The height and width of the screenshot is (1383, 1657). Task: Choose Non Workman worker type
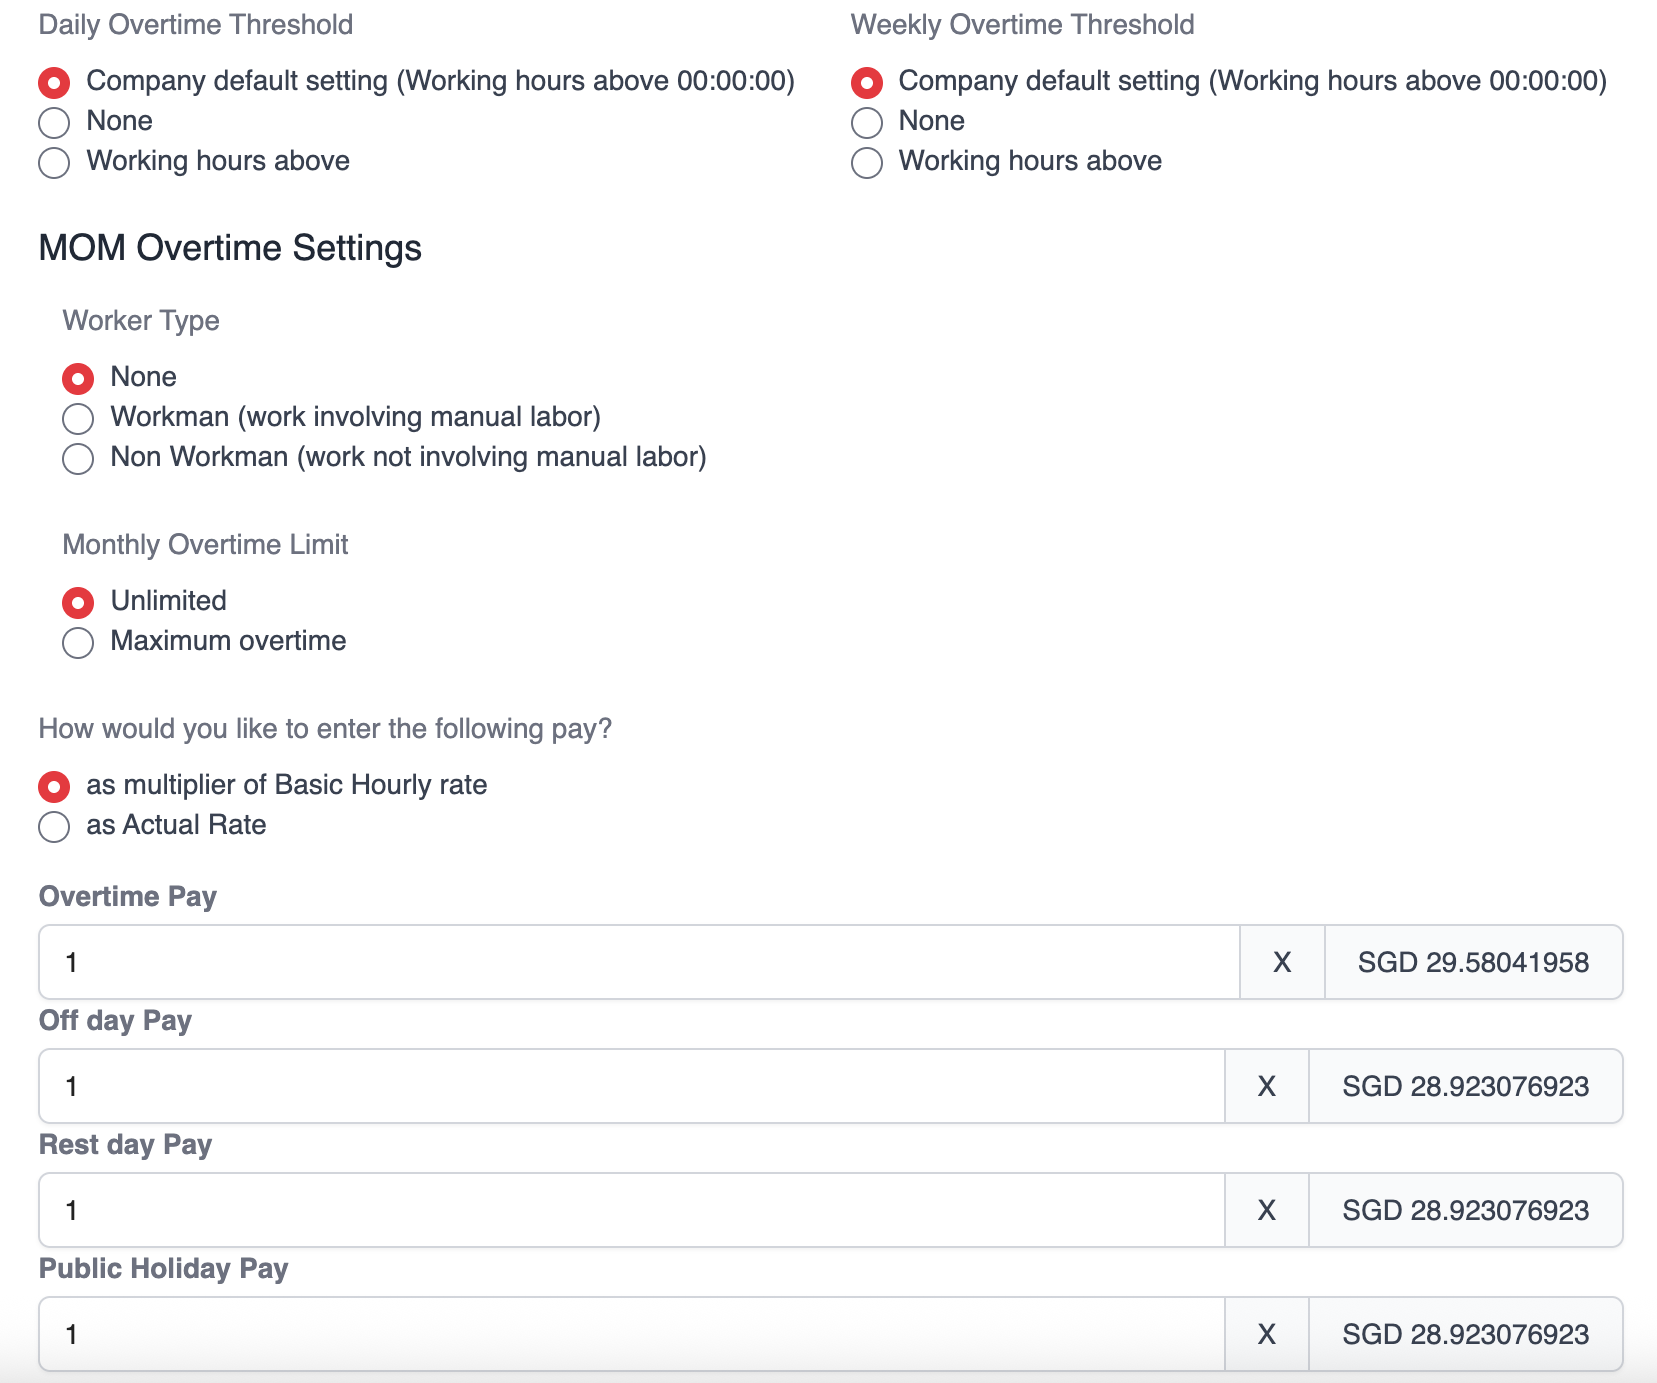coord(78,458)
